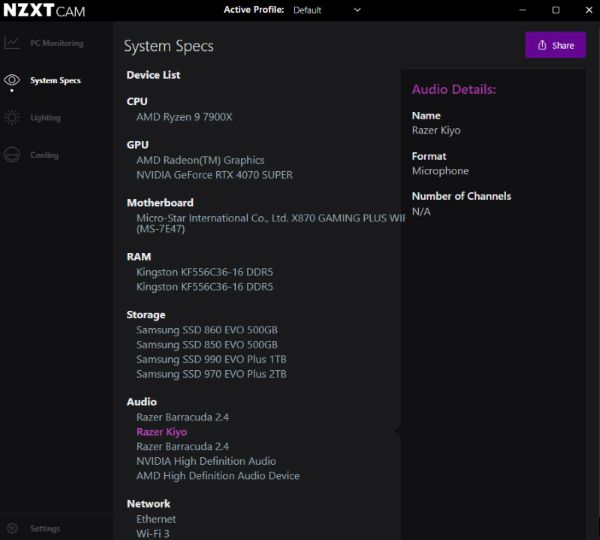
Task: Select the first Kingston KF556C36-16 DDR5 entry
Action: [205, 272]
